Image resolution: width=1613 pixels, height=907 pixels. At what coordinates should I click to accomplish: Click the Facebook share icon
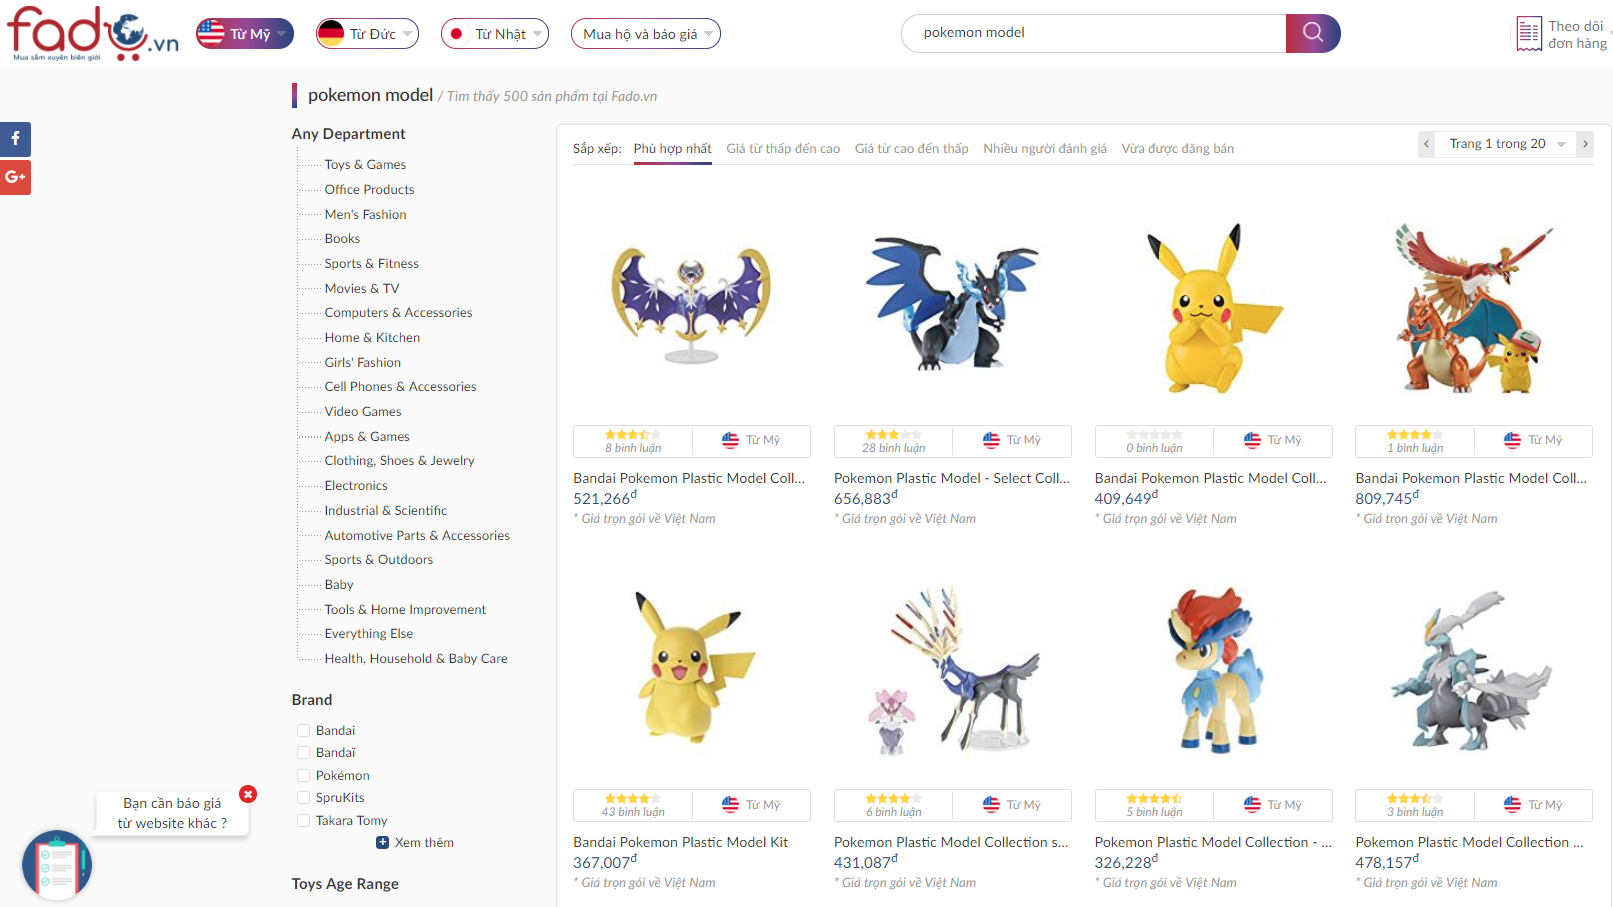(x=15, y=139)
